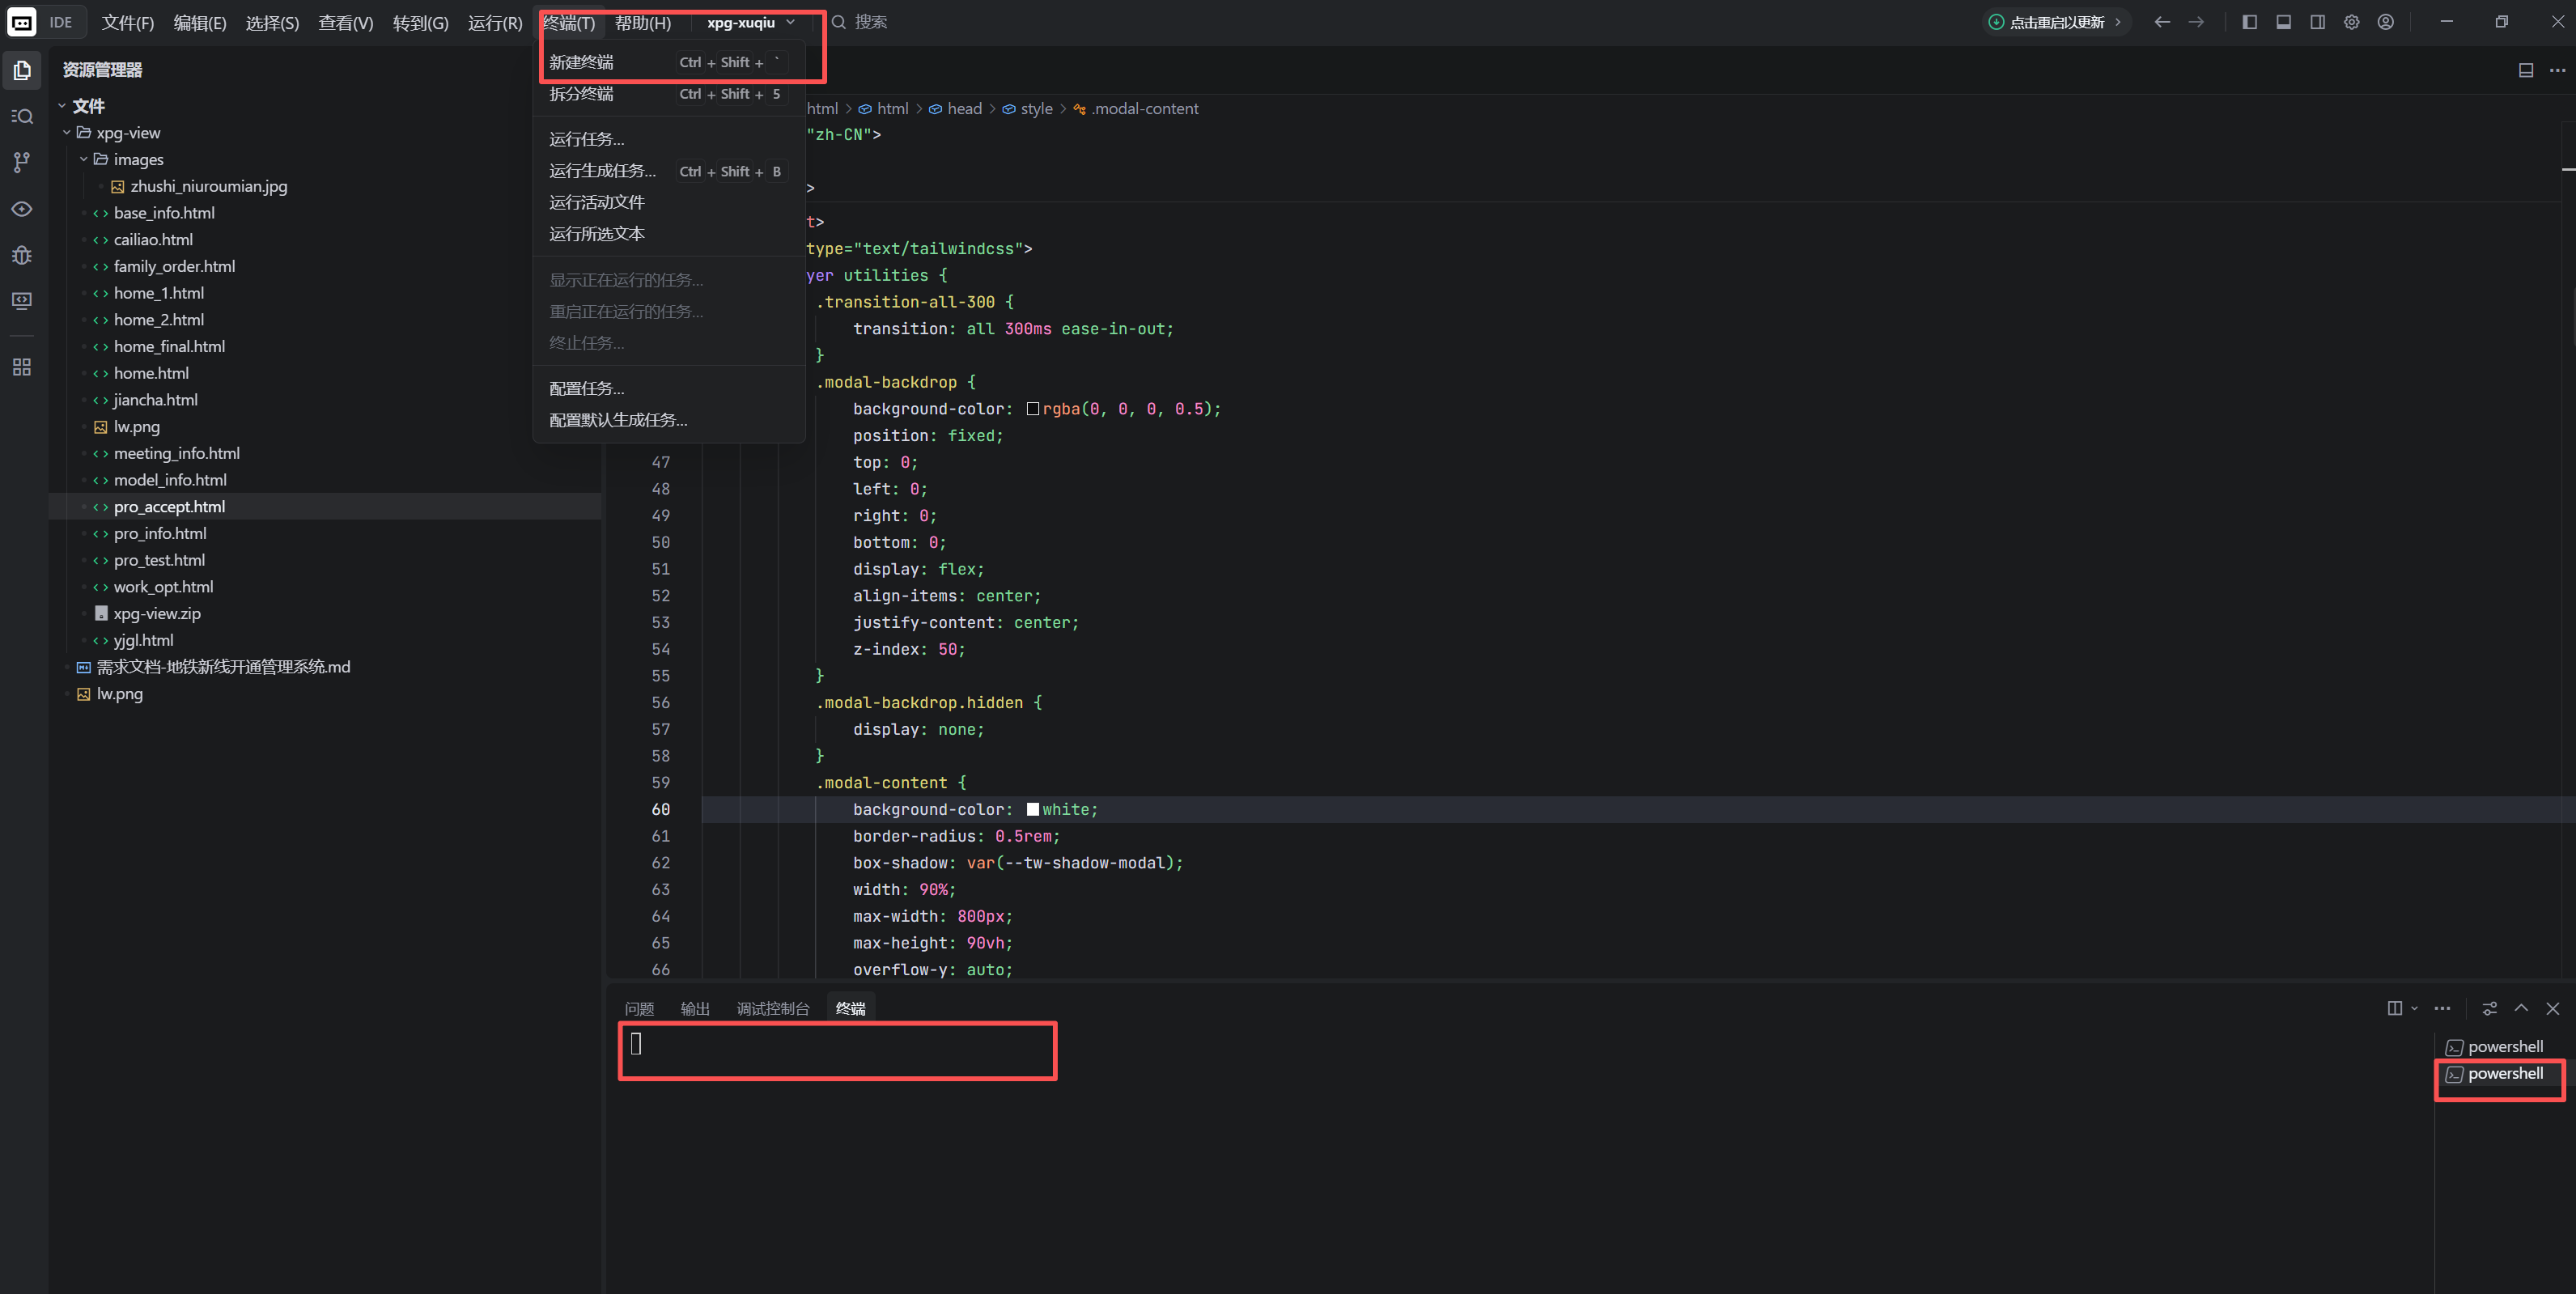Switch to the 调试控制台 tab
Image resolution: width=2576 pixels, height=1294 pixels.
pos(772,1008)
